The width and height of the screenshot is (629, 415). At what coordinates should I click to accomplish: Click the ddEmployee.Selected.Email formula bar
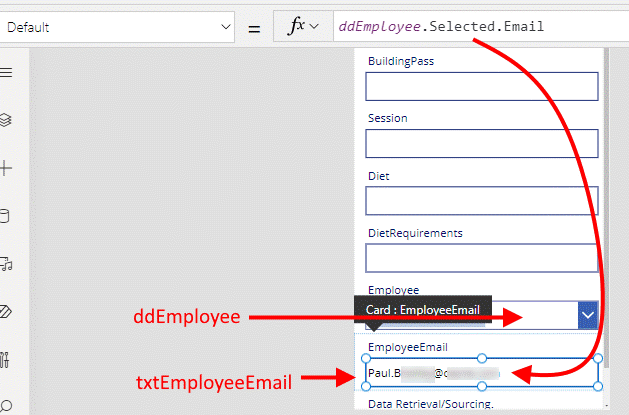(481, 26)
